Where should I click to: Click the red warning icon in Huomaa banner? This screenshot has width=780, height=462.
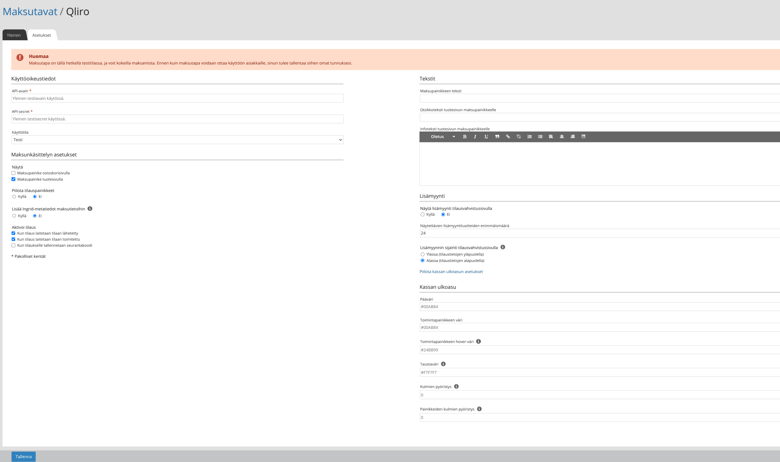tap(20, 58)
